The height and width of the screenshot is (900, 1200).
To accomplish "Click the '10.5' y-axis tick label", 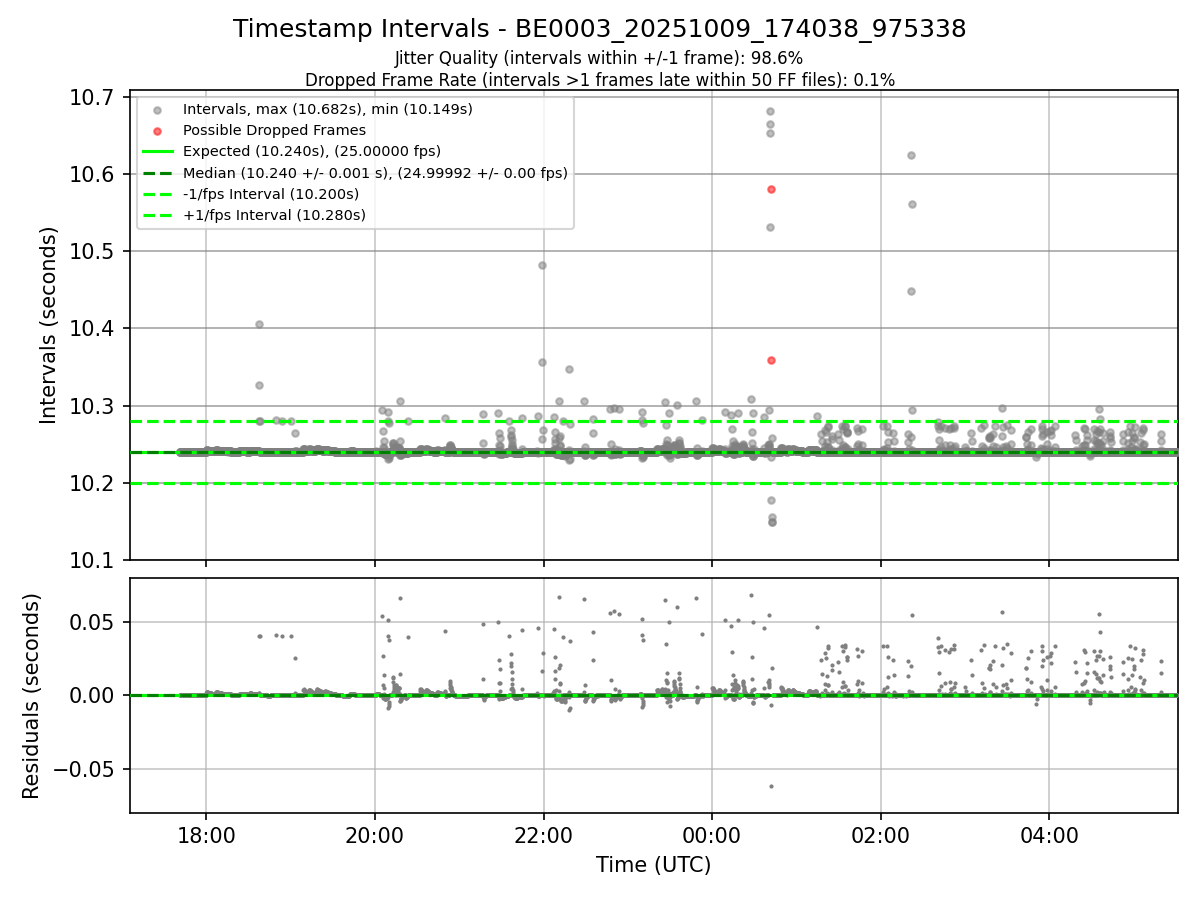I will tap(93, 251).
